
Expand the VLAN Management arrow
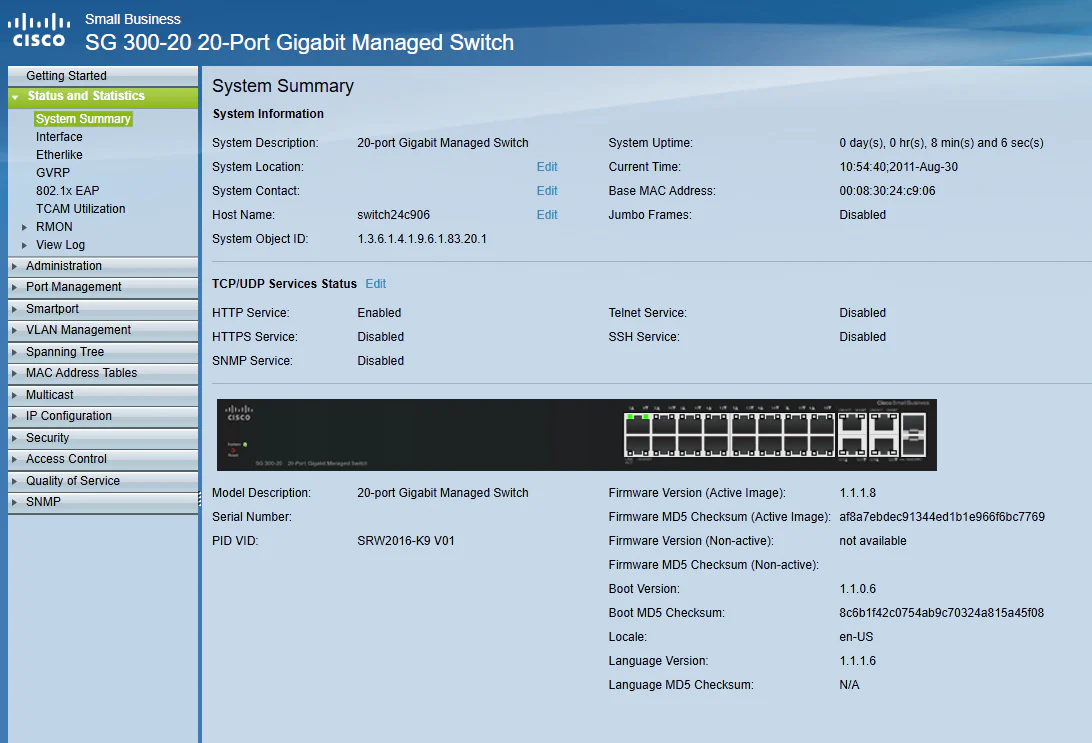(15, 330)
